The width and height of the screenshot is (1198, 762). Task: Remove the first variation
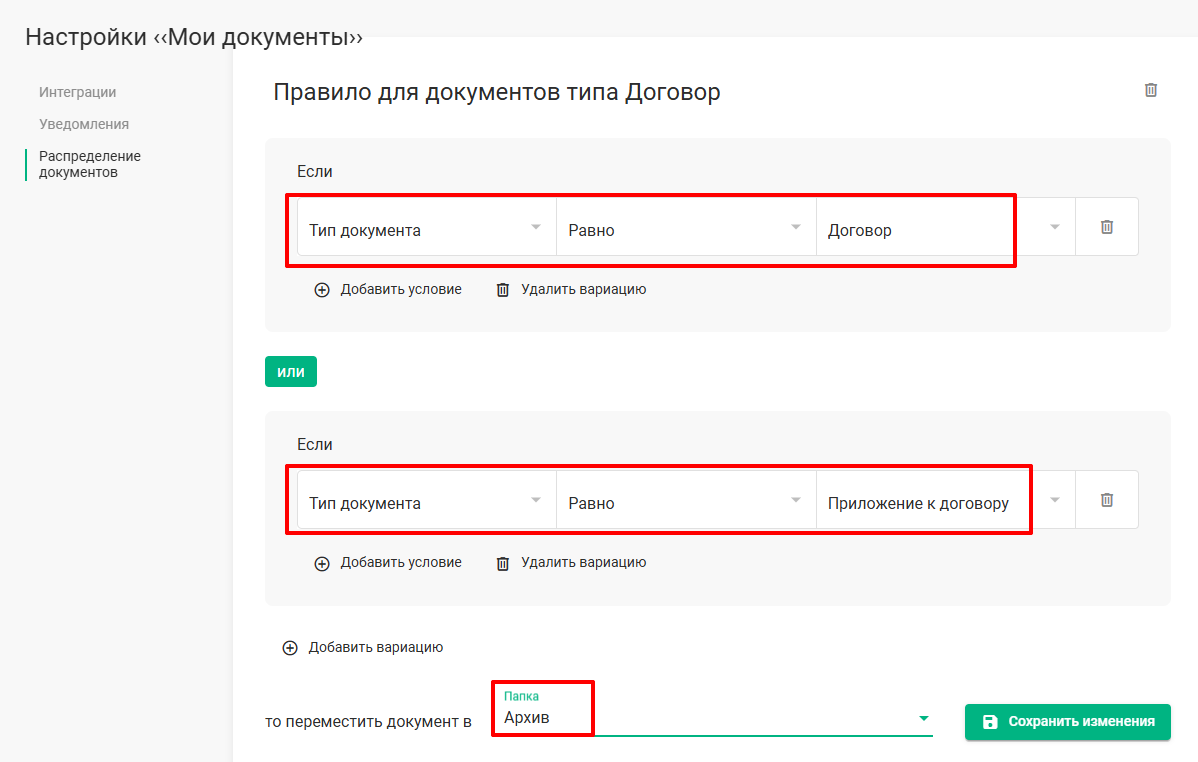coord(571,290)
